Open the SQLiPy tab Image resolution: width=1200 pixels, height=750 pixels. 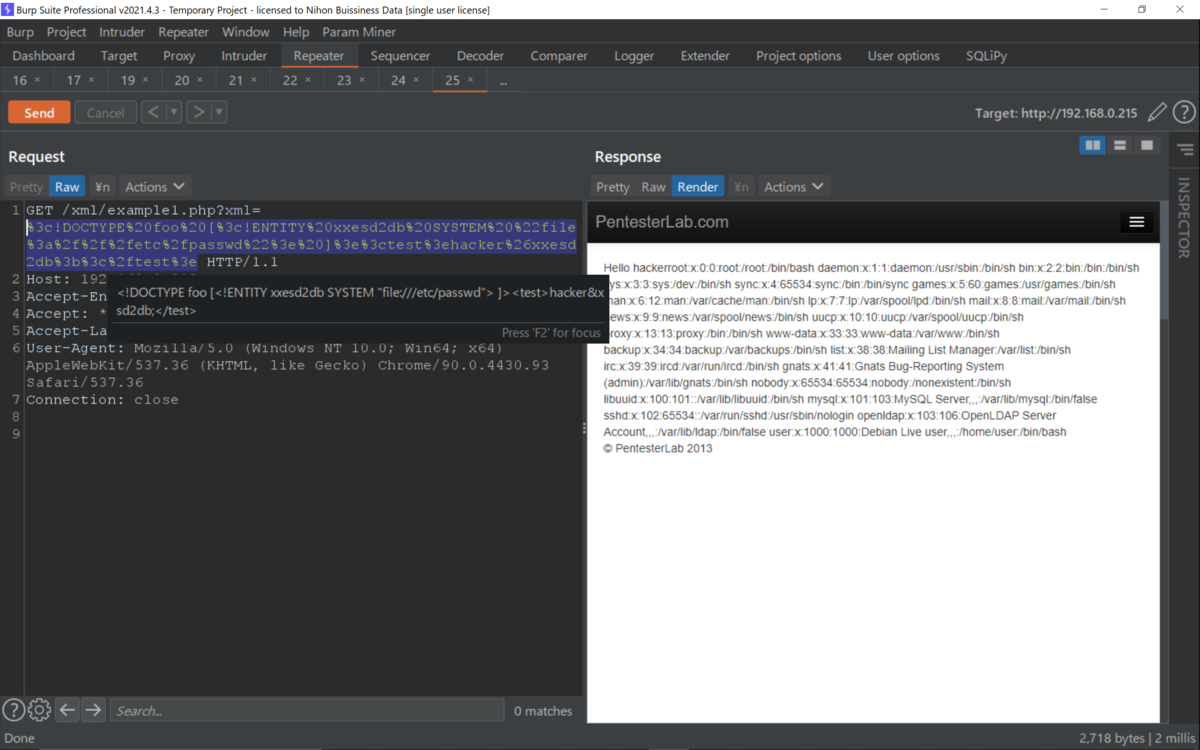pyautogui.click(x=986, y=56)
